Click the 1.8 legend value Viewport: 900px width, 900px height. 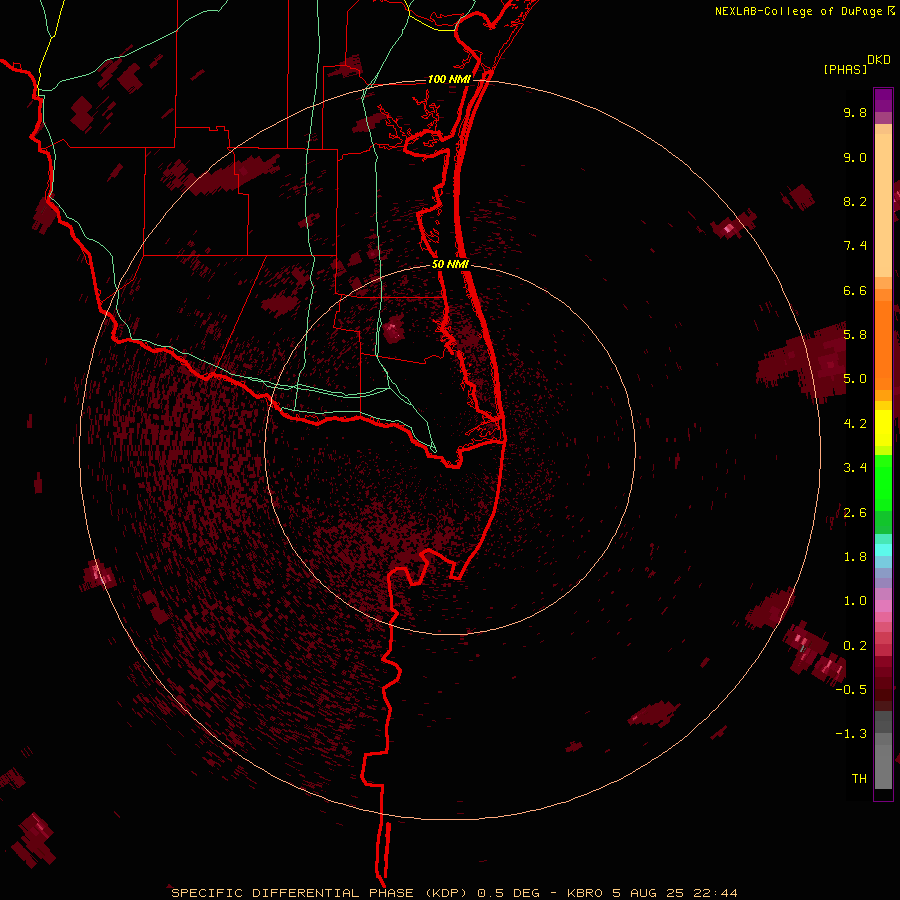pos(855,557)
